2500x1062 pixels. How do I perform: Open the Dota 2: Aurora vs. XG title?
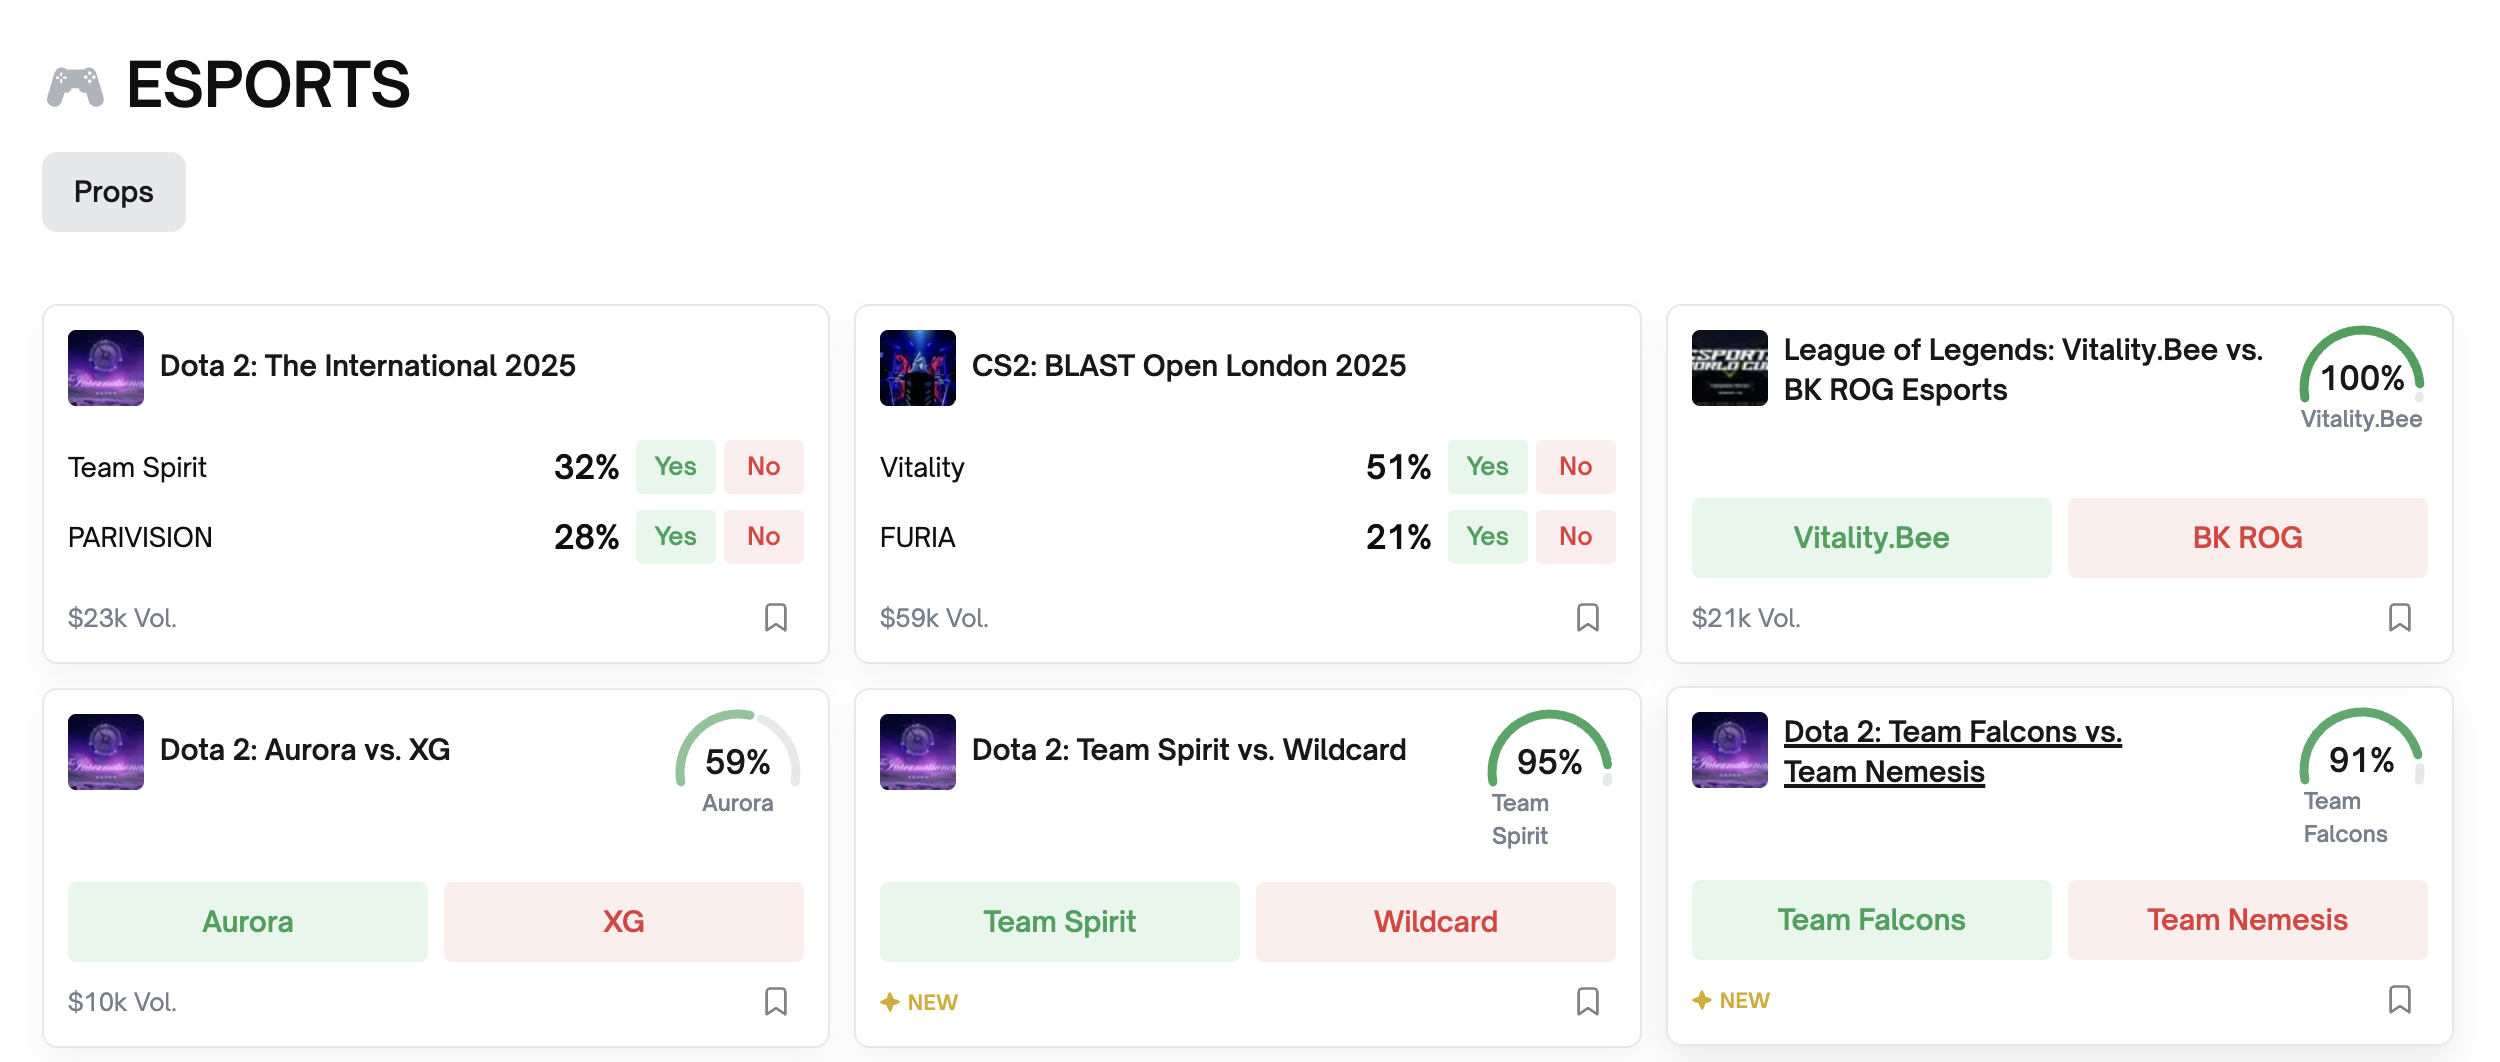pyautogui.click(x=305, y=750)
